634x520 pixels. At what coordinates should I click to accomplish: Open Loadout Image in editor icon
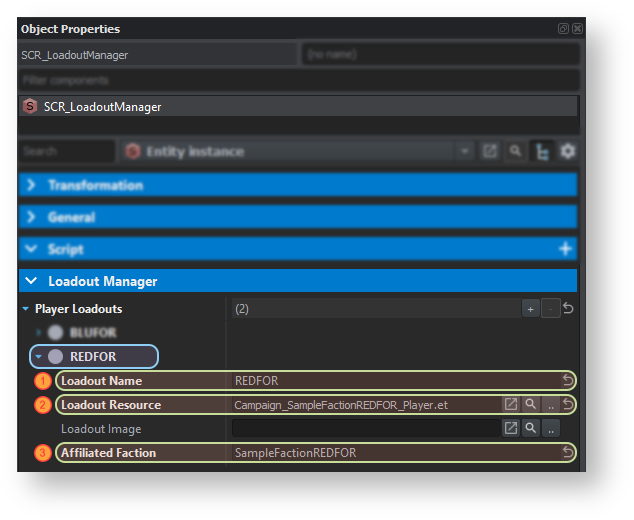point(511,428)
